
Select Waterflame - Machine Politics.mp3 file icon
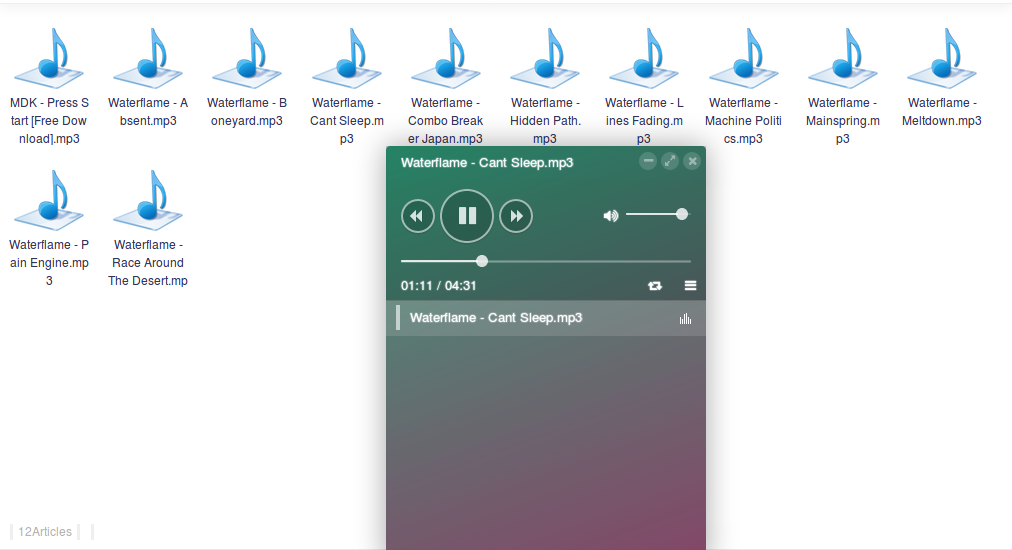click(x=744, y=59)
